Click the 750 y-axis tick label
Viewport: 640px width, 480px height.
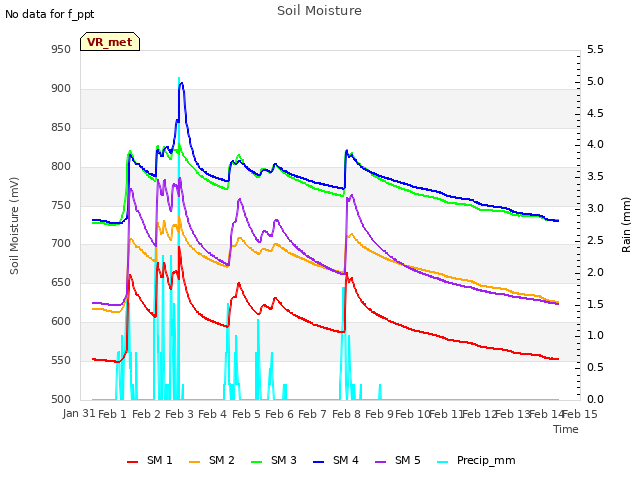61,206
